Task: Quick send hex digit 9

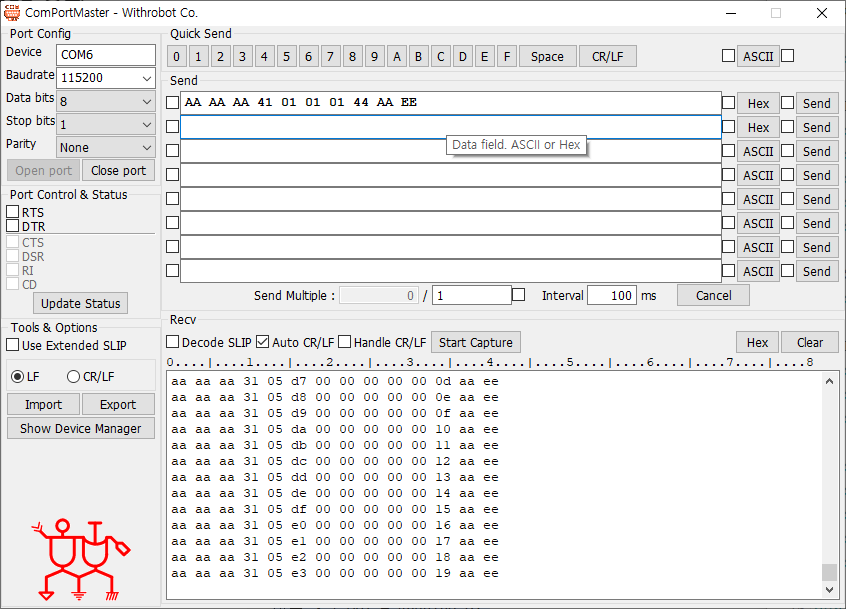Action: pos(374,56)
